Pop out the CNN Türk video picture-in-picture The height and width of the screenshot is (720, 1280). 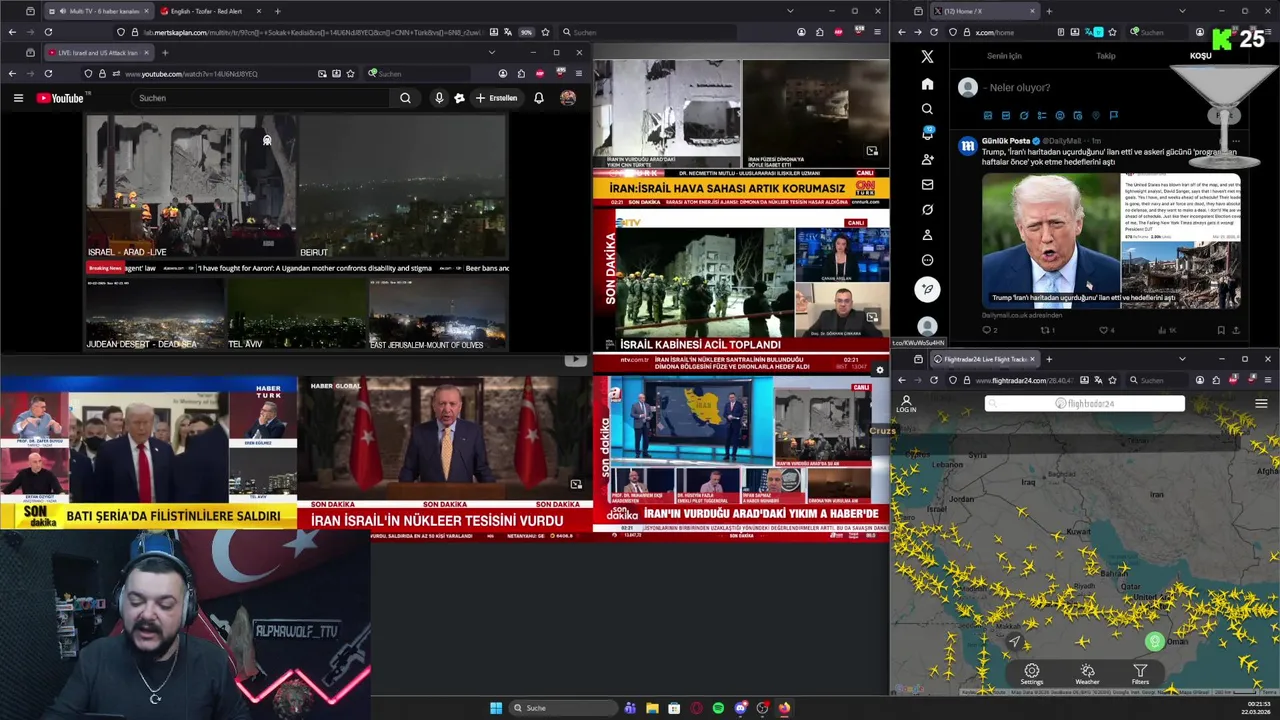pos(872,151)
